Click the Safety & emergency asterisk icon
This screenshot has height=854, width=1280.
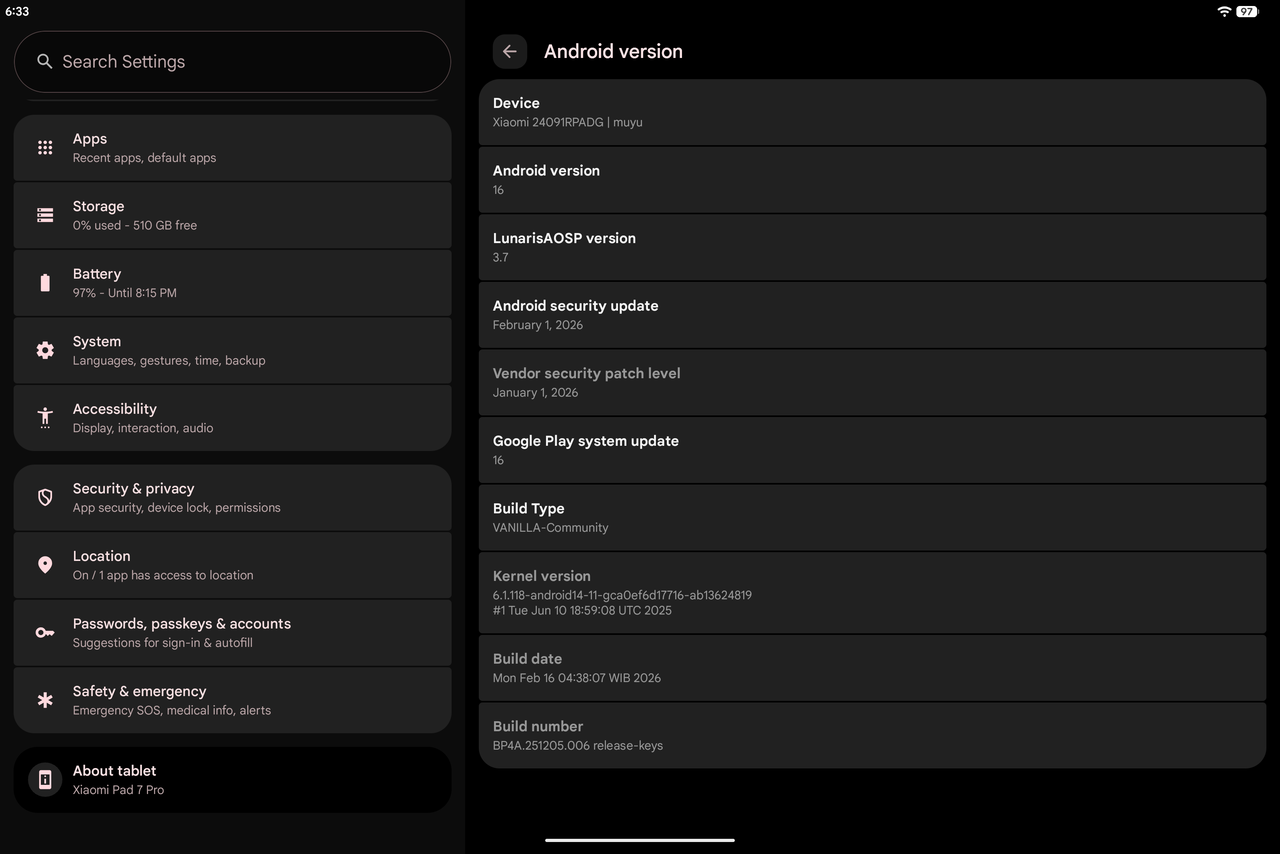45,700
